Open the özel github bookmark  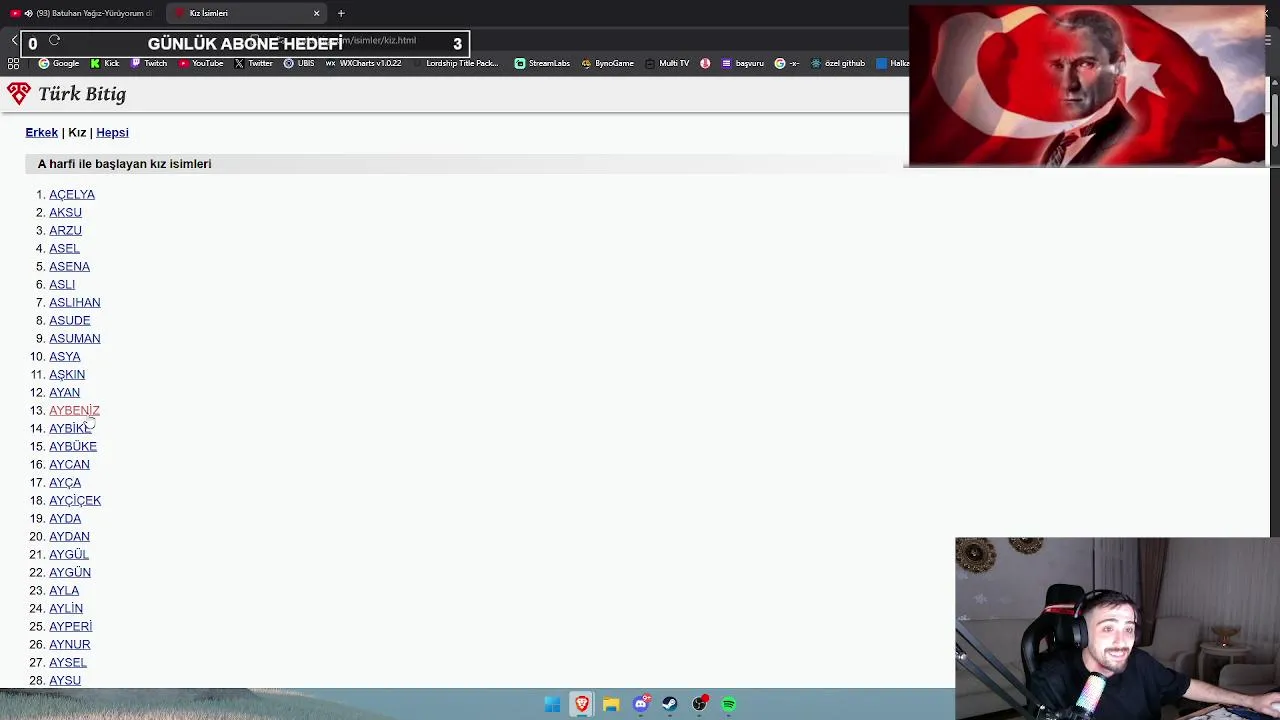click(838, 63)
